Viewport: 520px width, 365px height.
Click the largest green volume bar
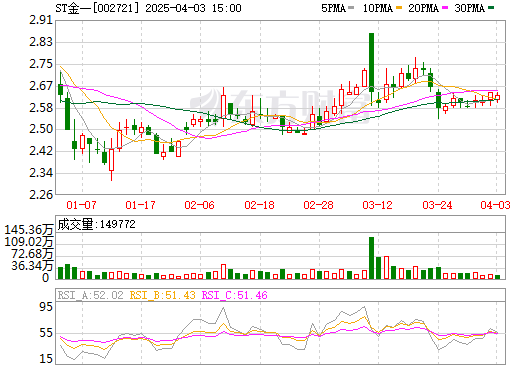(x=371, y=258)
